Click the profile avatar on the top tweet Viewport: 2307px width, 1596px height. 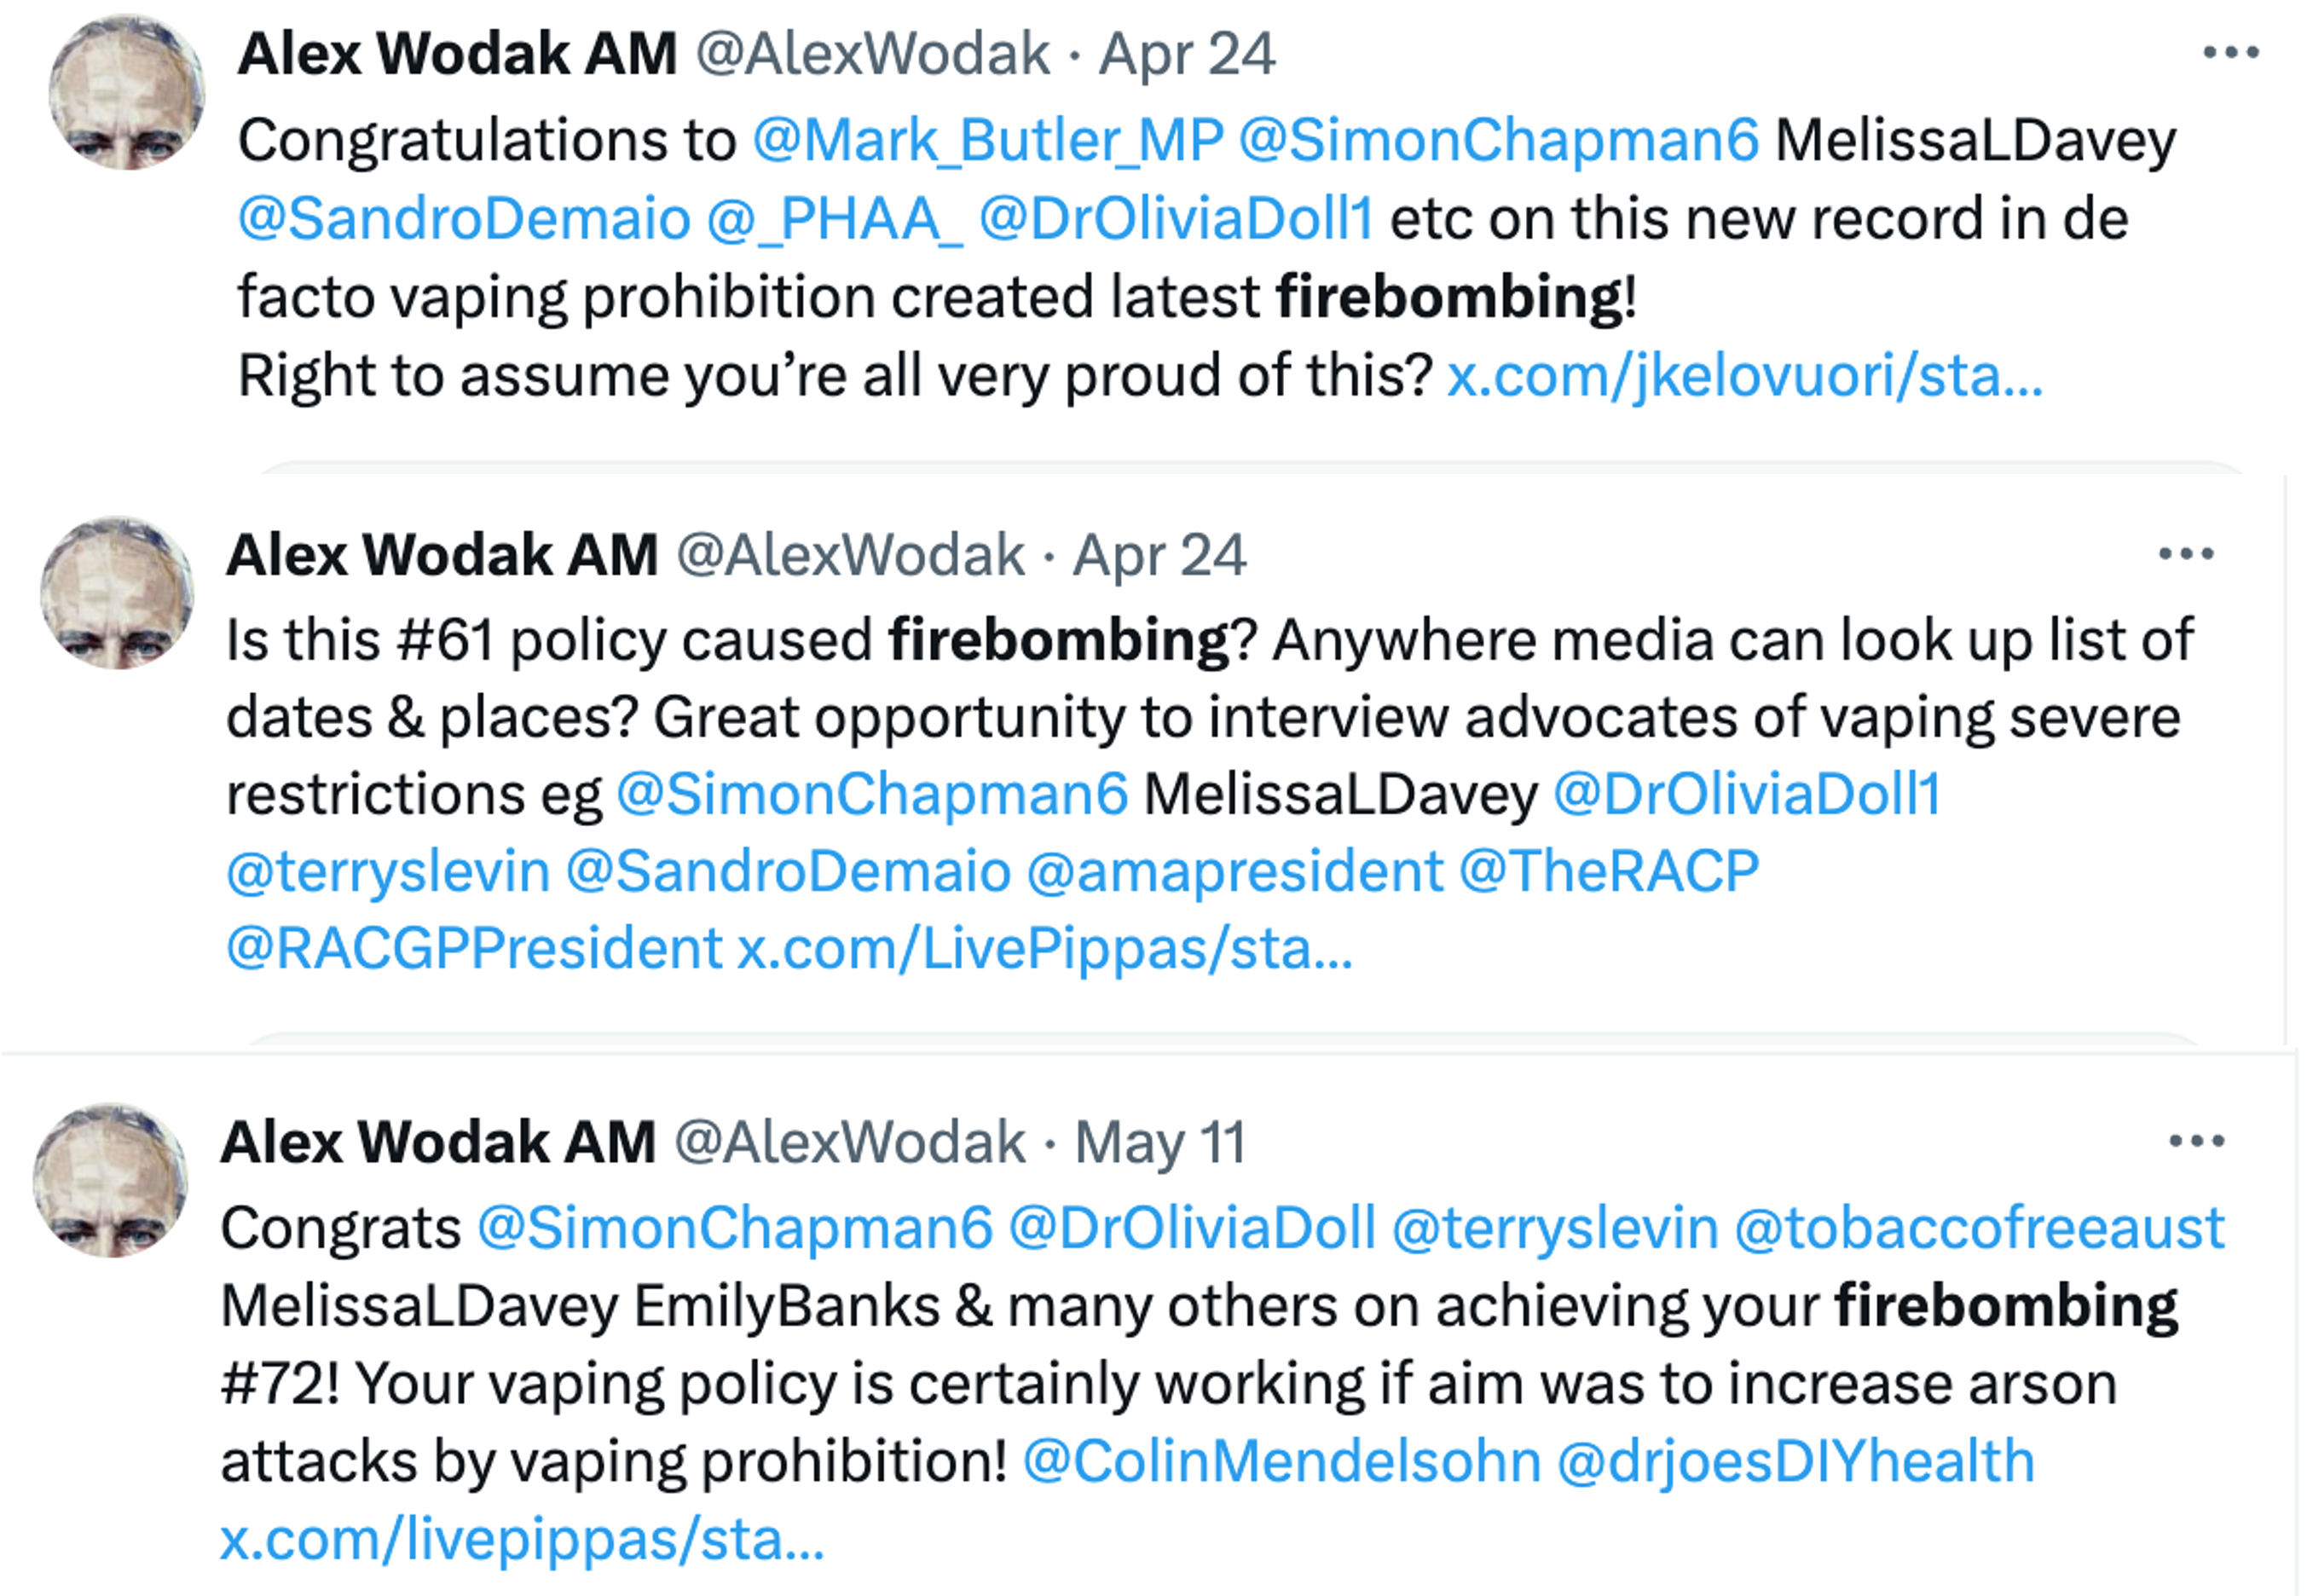pyautogui.click(x=127, y=92)
